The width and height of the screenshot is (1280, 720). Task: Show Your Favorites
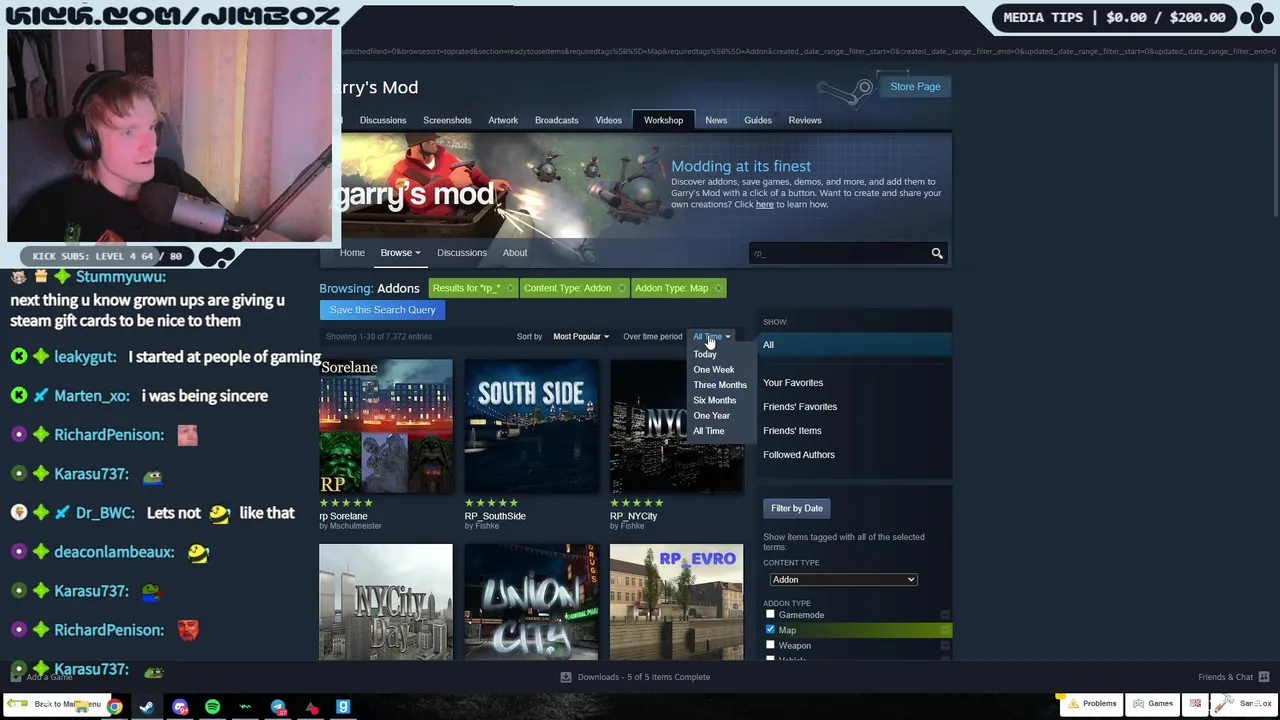(x=793, y=383)
